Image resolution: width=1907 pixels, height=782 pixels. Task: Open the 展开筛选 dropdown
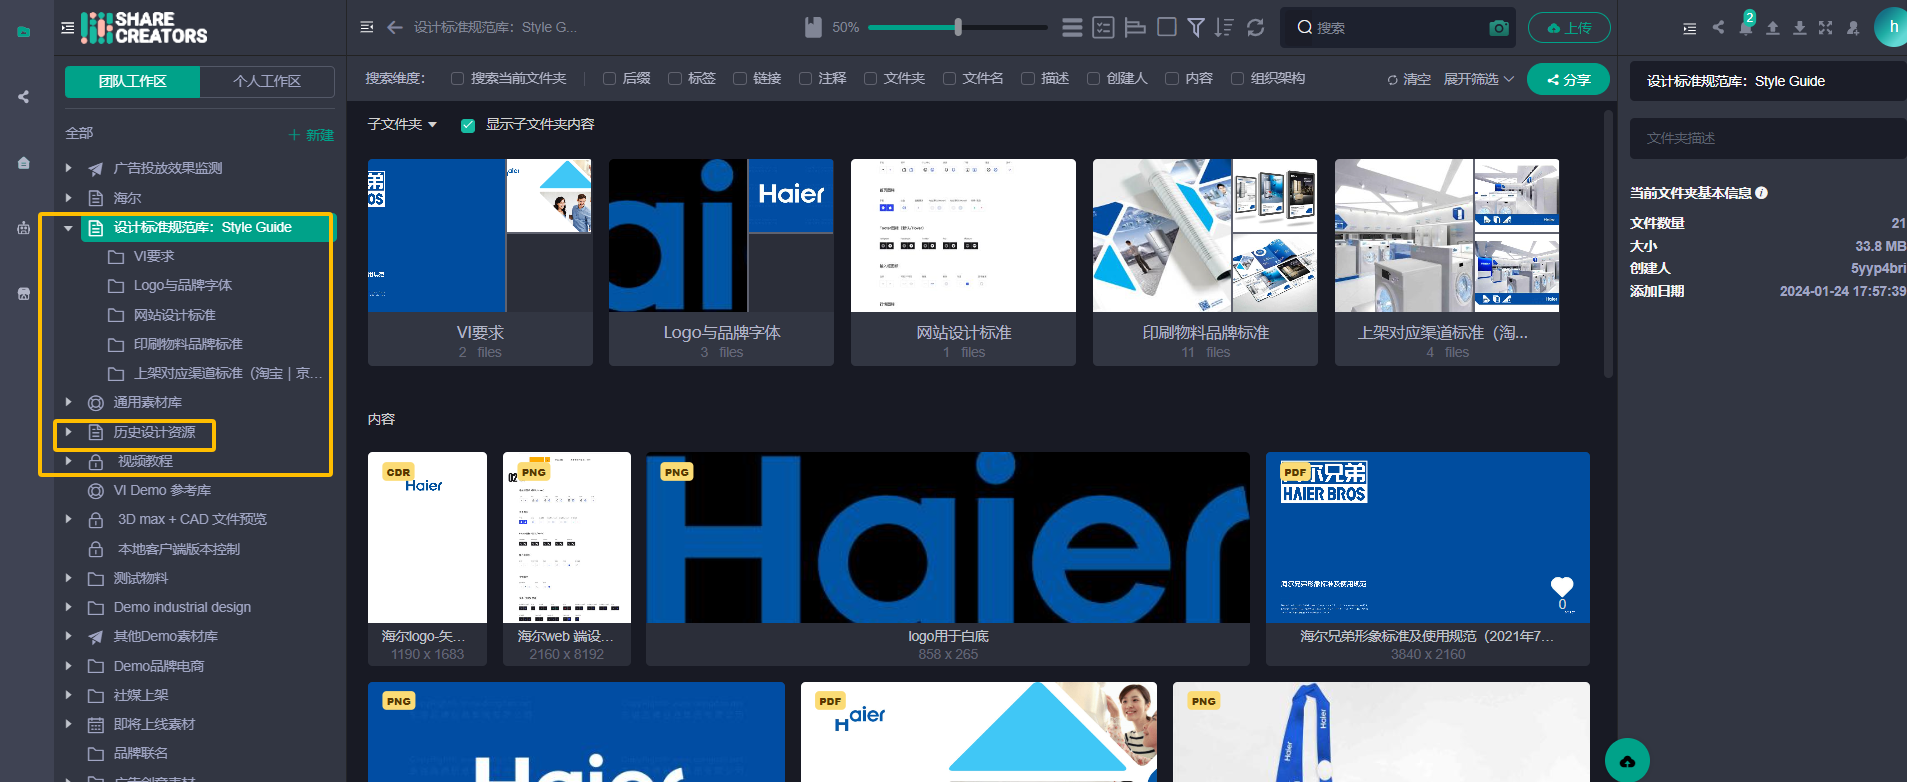(x=1478, y=79)
